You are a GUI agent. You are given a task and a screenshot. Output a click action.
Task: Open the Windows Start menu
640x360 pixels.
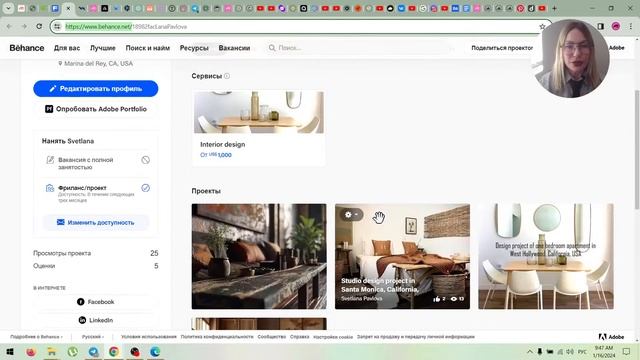point(10,351)
